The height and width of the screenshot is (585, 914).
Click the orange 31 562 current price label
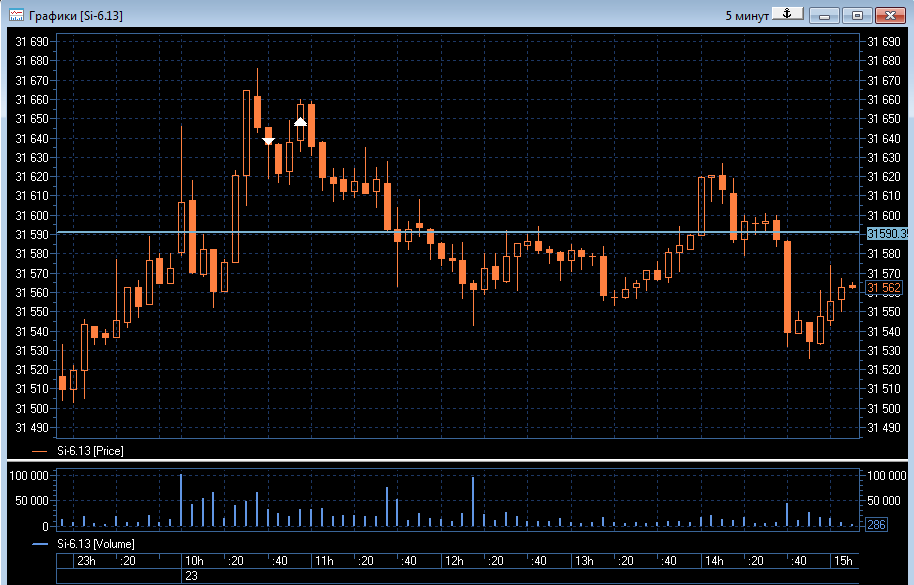click(x=884, y=288)
